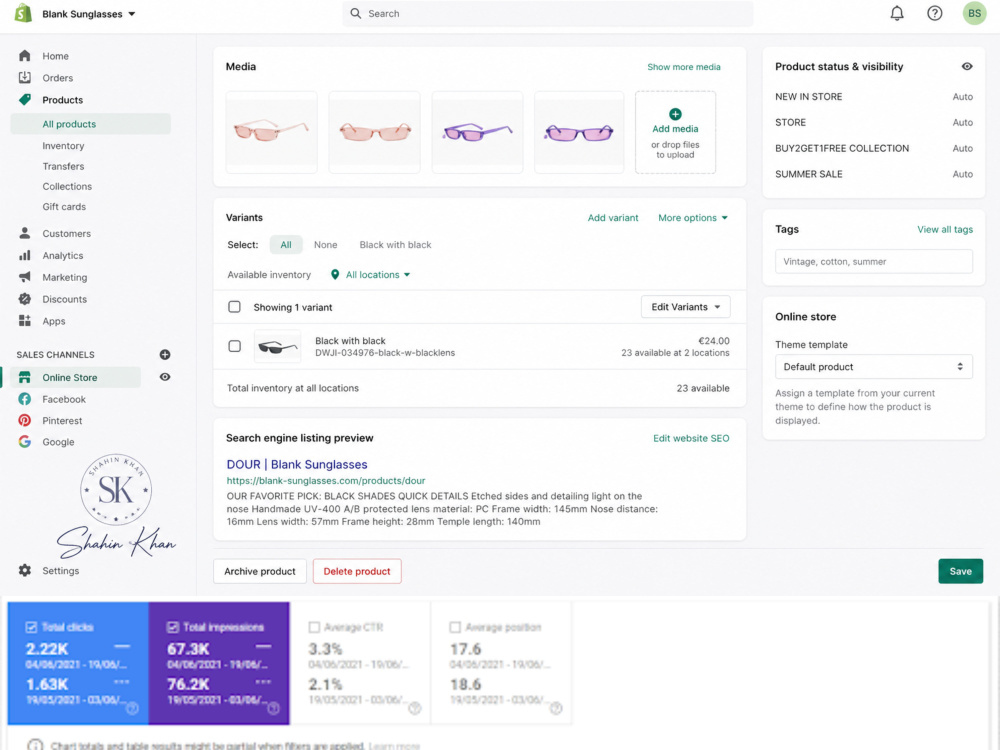
Task: Open the purple sunglasses side-view thumbnail
Action: tap(477, 132)
